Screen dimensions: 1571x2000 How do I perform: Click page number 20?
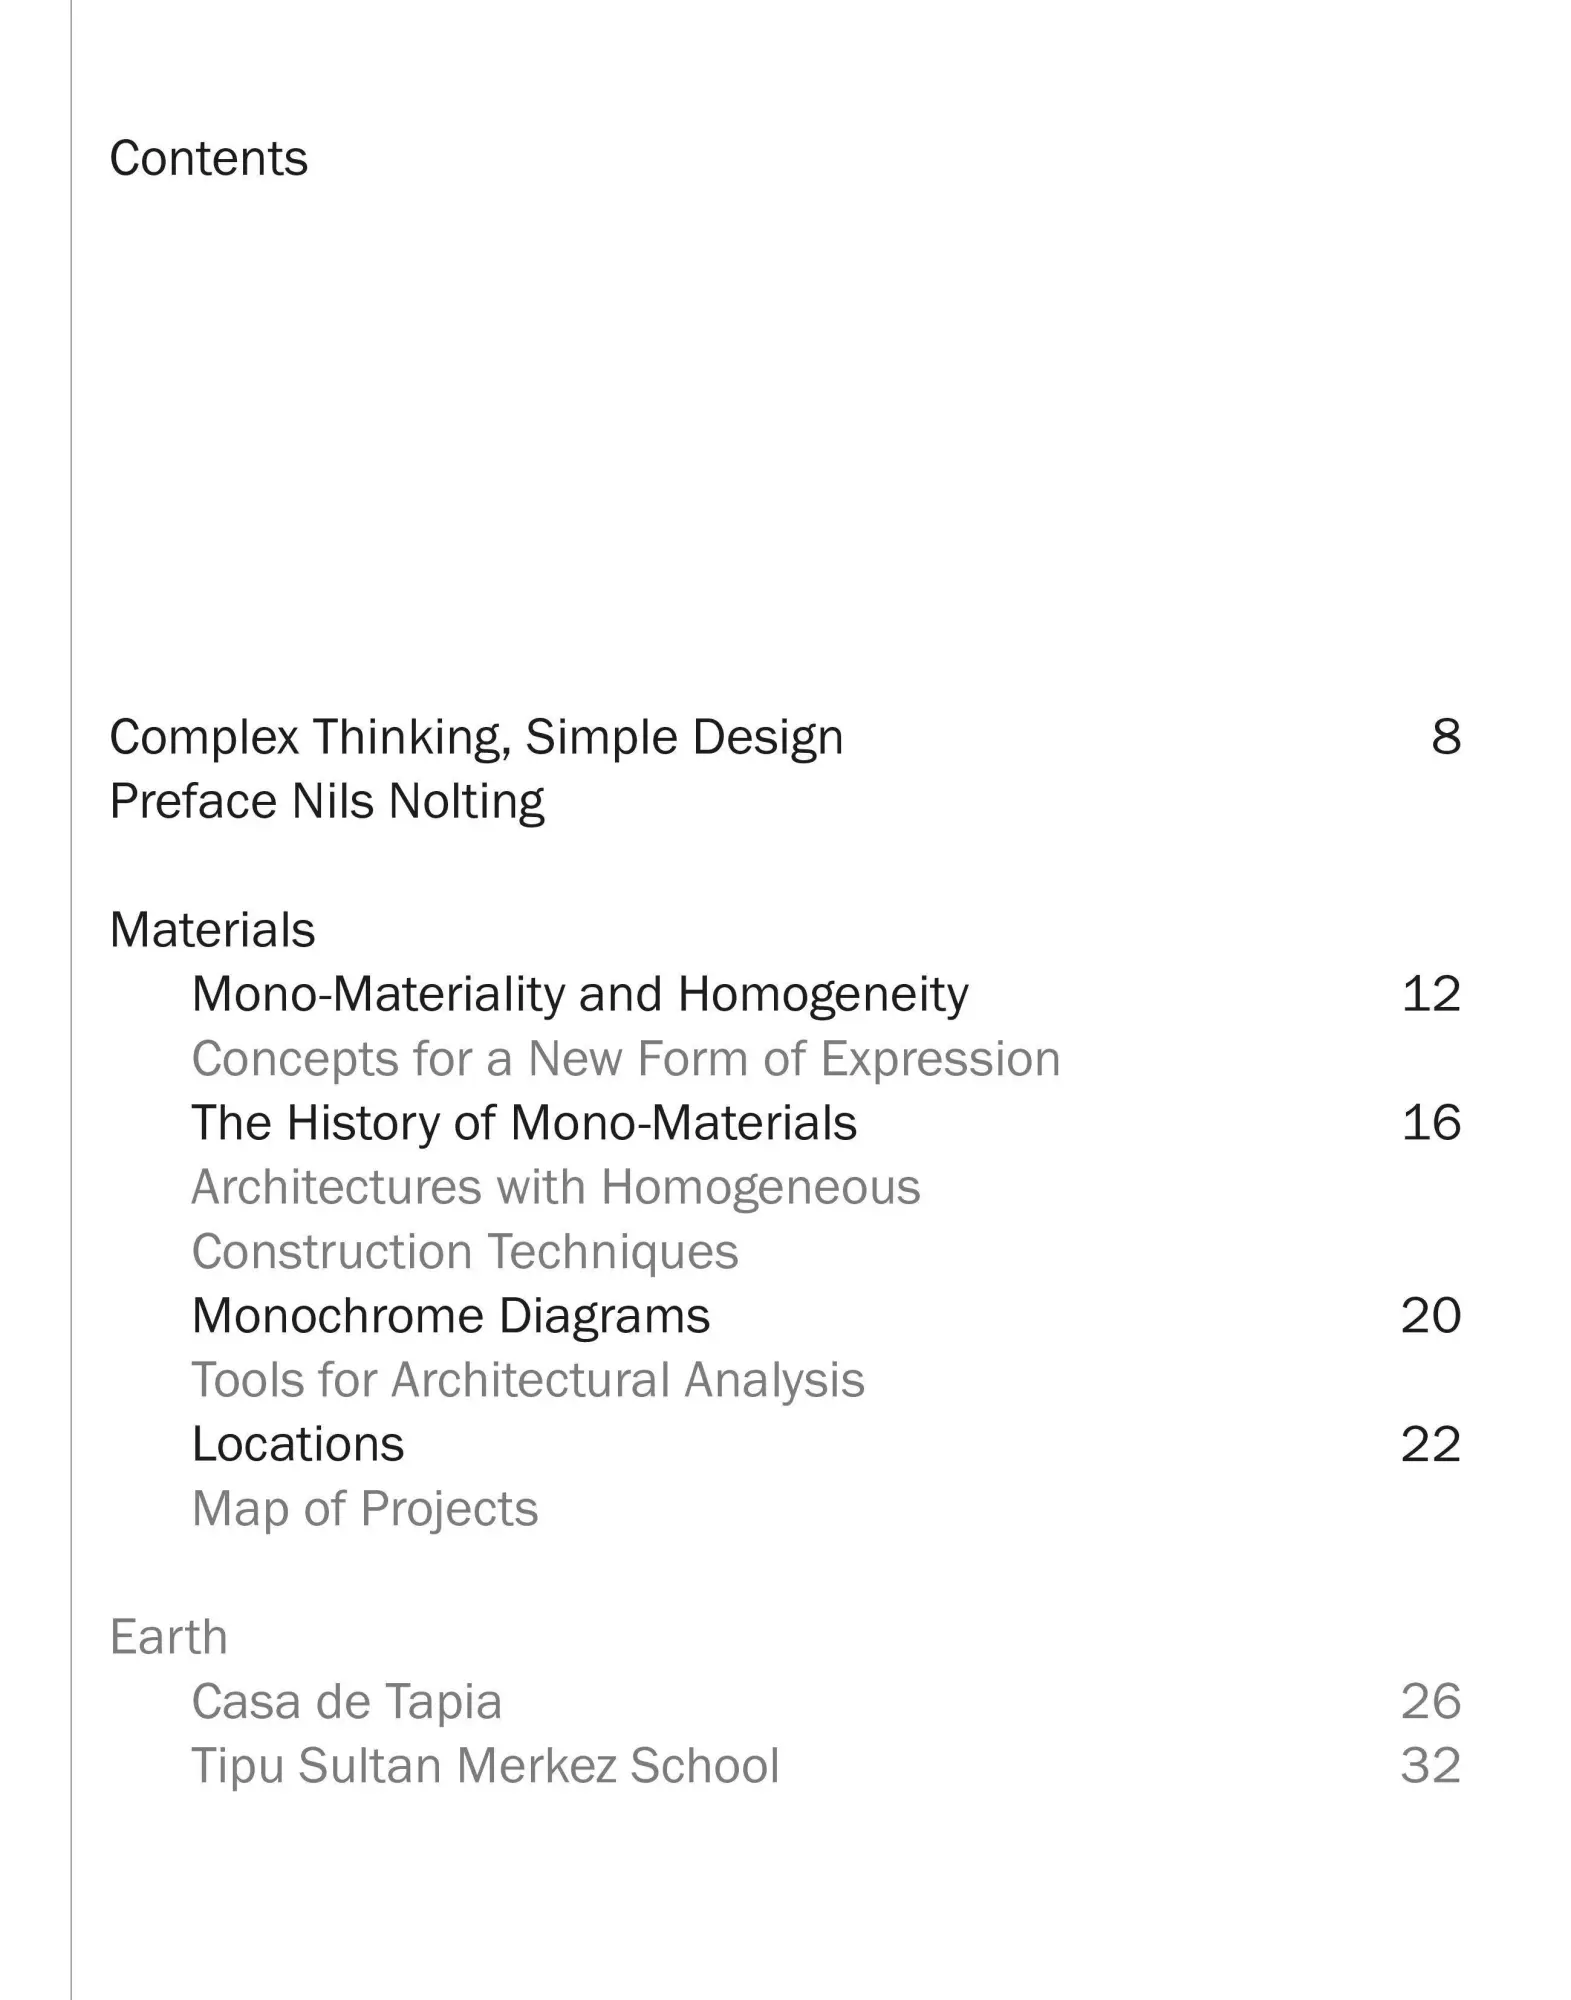[x=1431, y=1316]
